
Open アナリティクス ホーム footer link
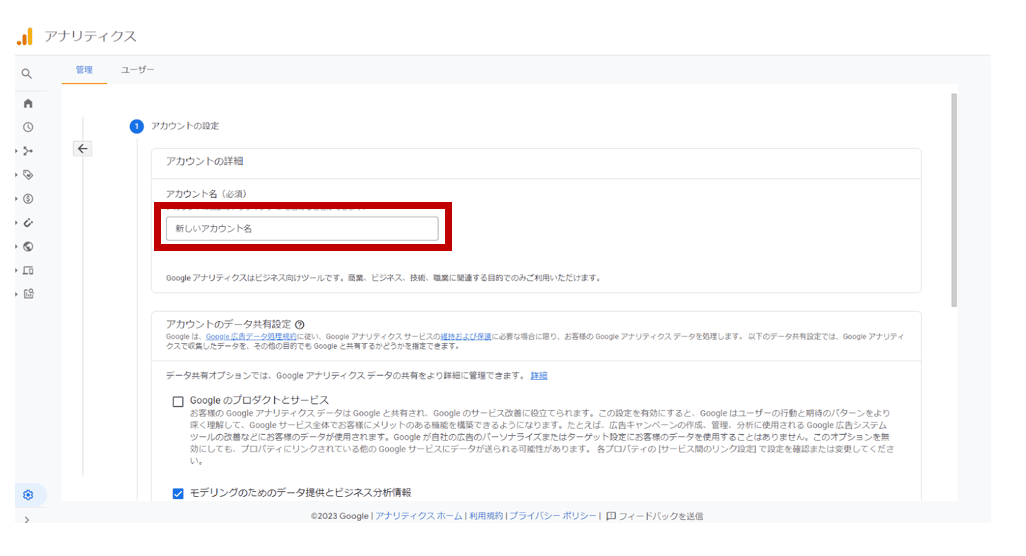(419, 516)
